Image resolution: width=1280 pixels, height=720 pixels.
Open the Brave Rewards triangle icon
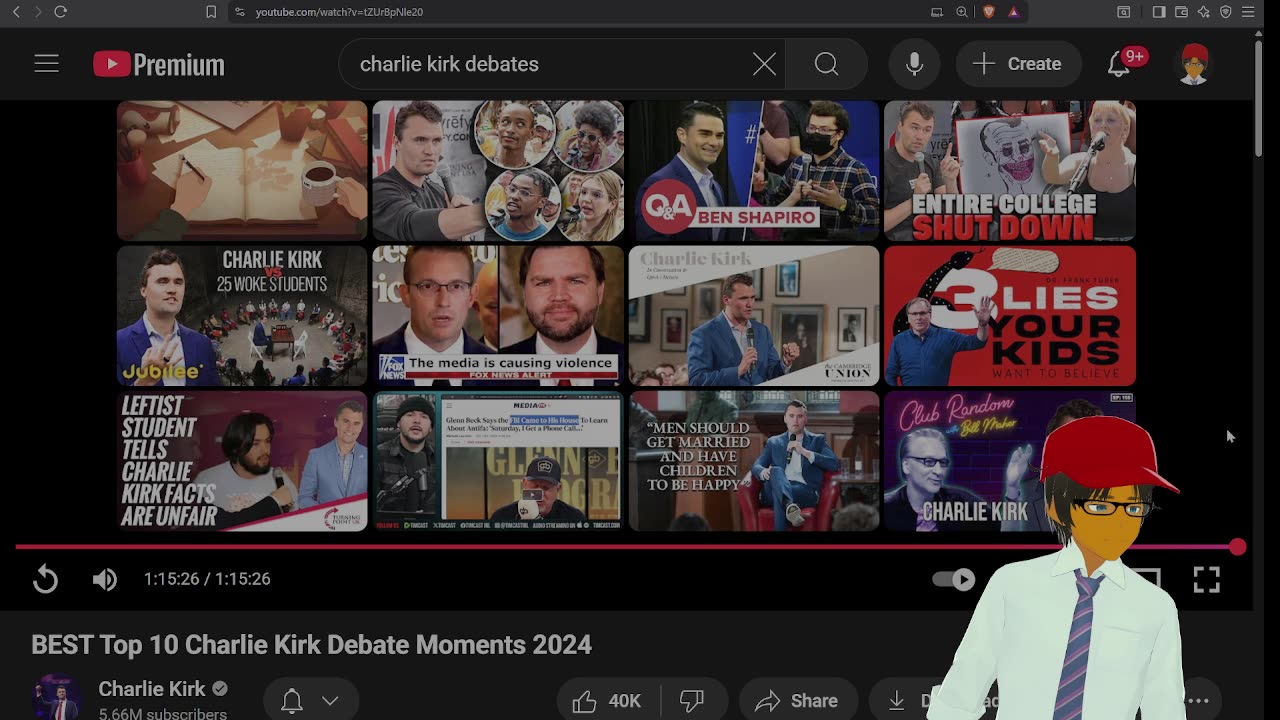pos(1013,12)
